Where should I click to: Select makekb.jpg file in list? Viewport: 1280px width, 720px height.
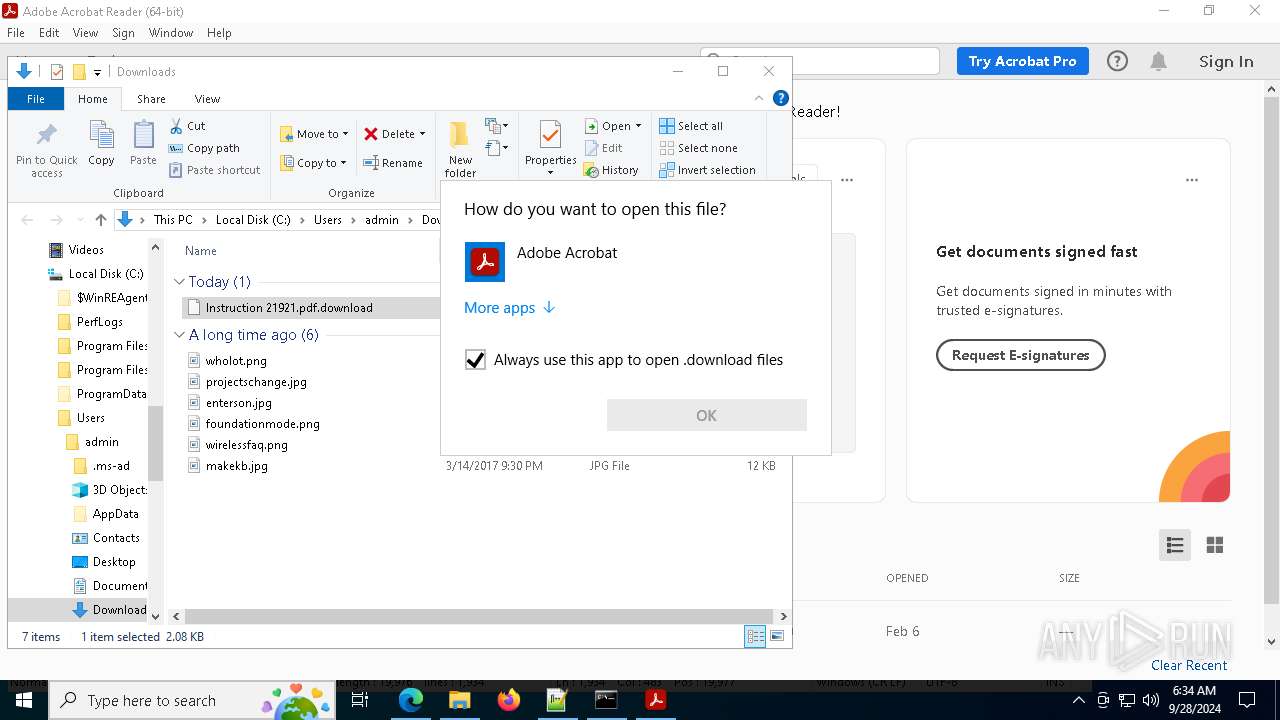(x=237, y=466)
